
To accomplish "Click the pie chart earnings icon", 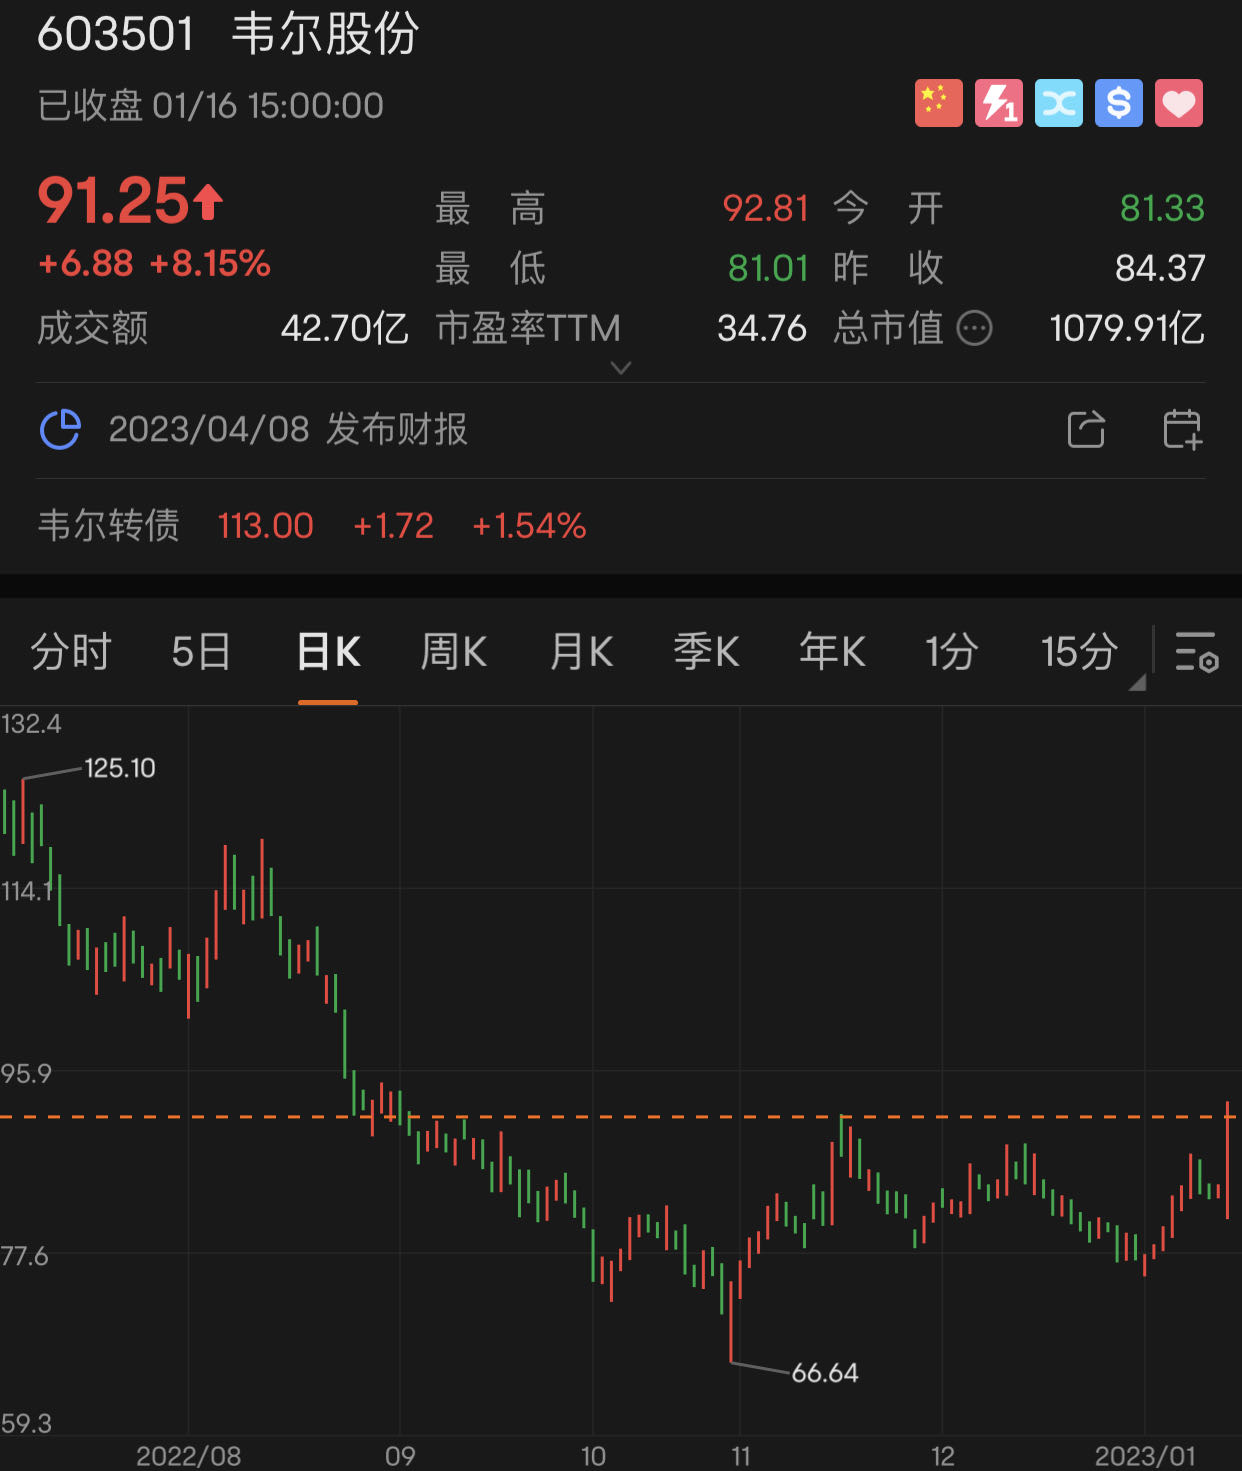I will click(x=60, y=430).
